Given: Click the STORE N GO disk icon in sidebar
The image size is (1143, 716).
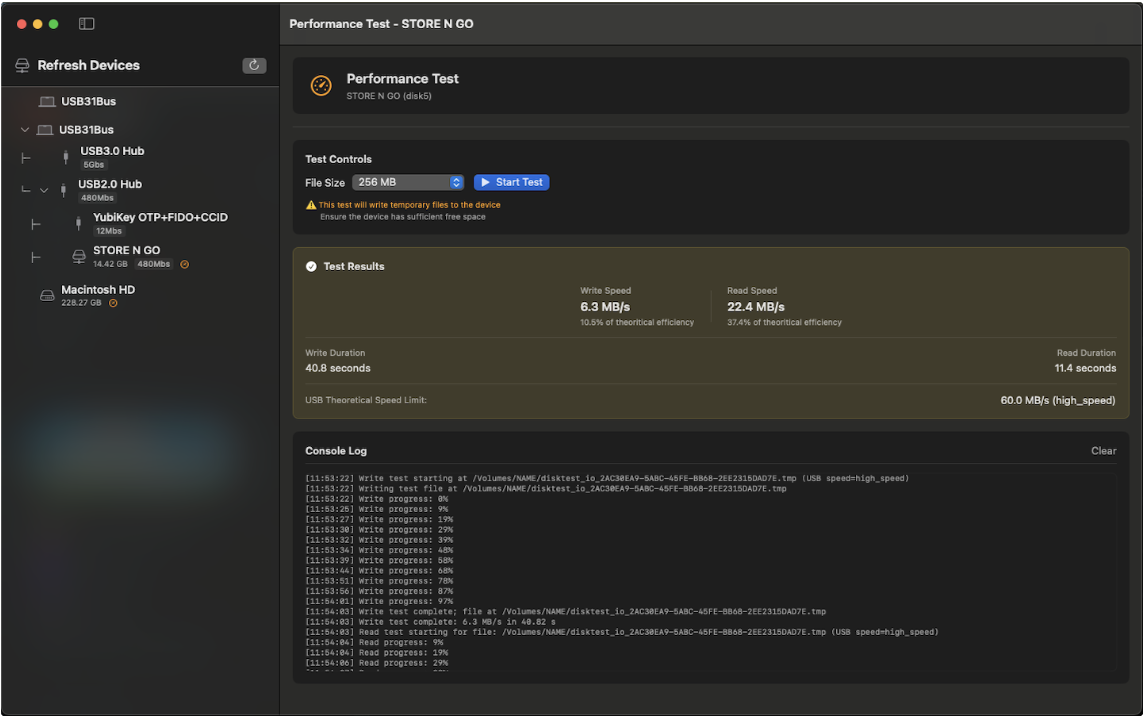Looking at the screenshot, I should click(x=78, y=256).
